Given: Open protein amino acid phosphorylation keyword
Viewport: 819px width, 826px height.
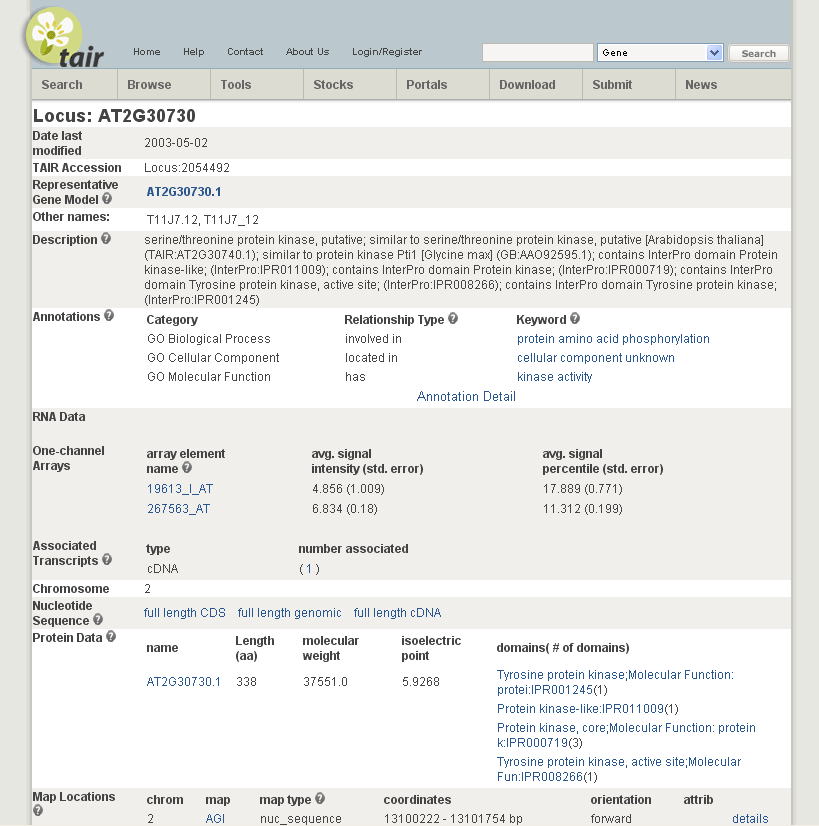Looking at the screenshot, I should coord(613,339).
